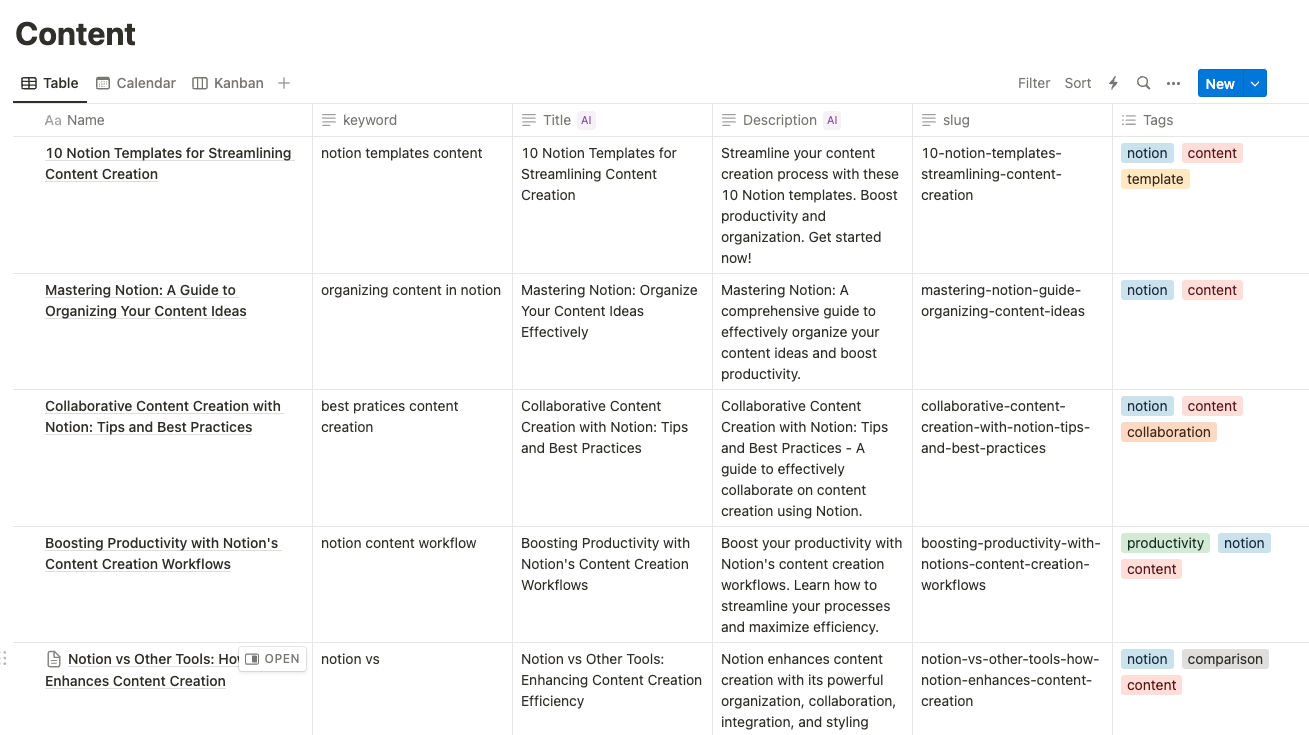This screenshot has height=735, width=1309.
Task: Click the AI badge on Title column
Action: [x=587, y=120]
